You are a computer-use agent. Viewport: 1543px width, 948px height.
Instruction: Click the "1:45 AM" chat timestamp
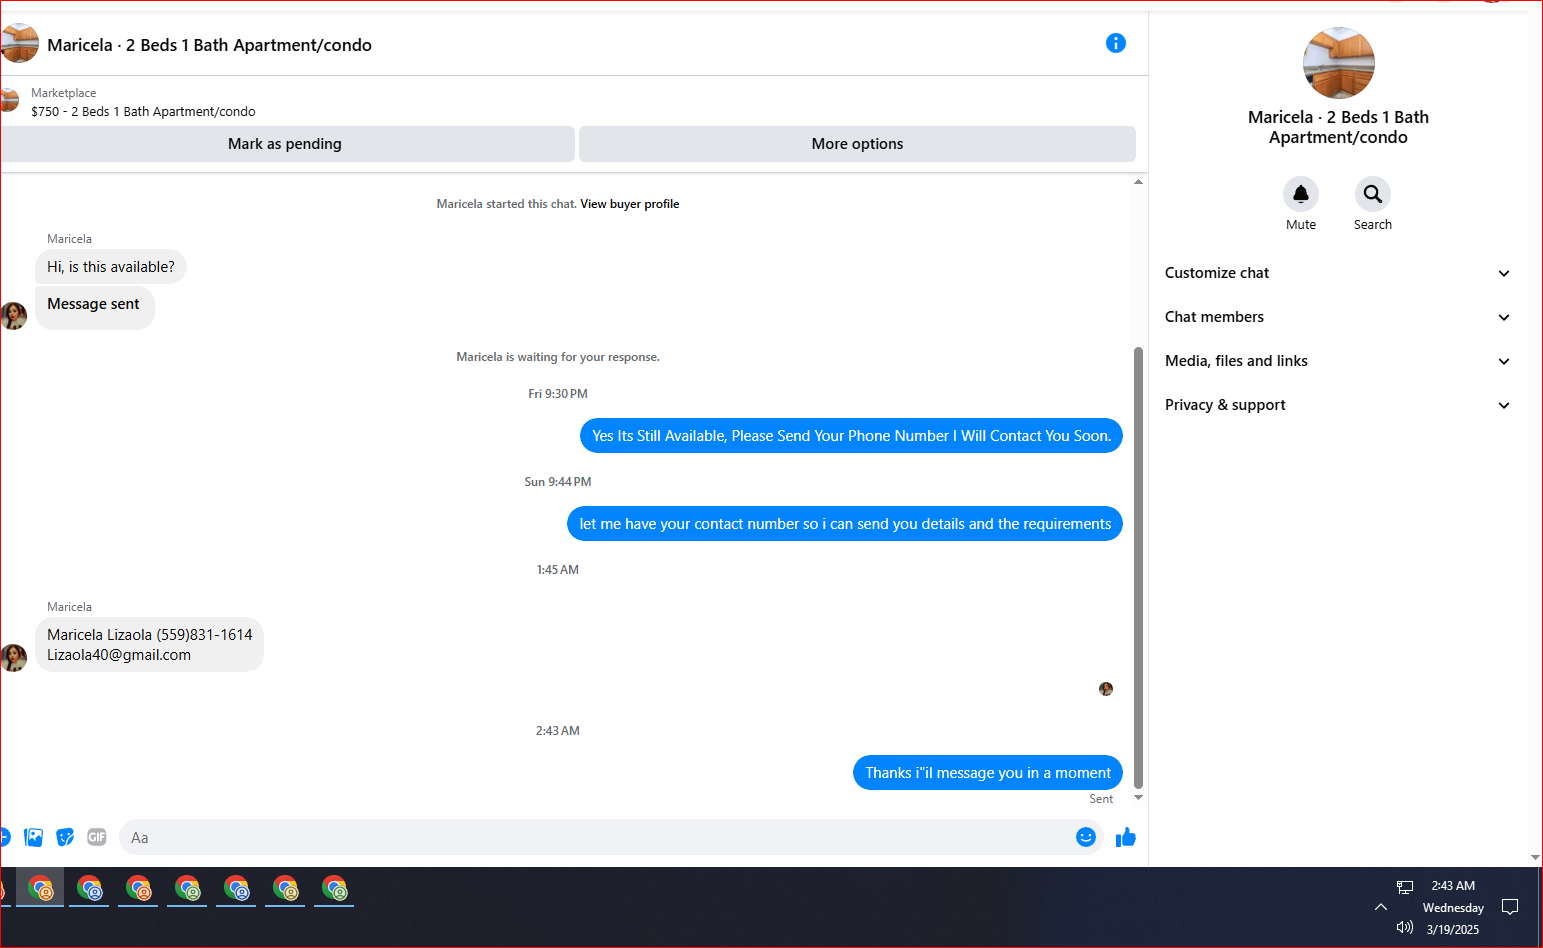coord(558,570)
